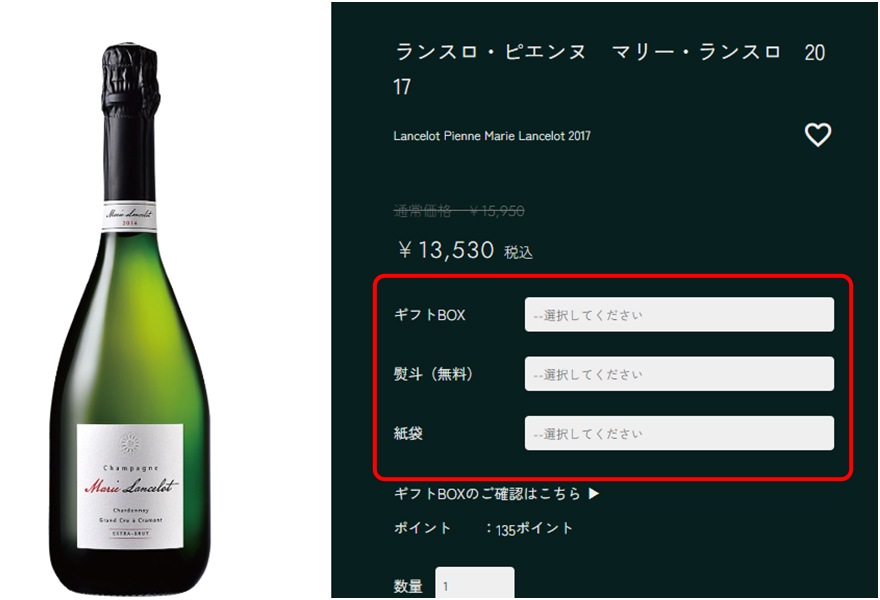The height and width of the screenshot is (600, 880).
Task: Open the 紙袋 selection dropdown
Action: [679, 433]
